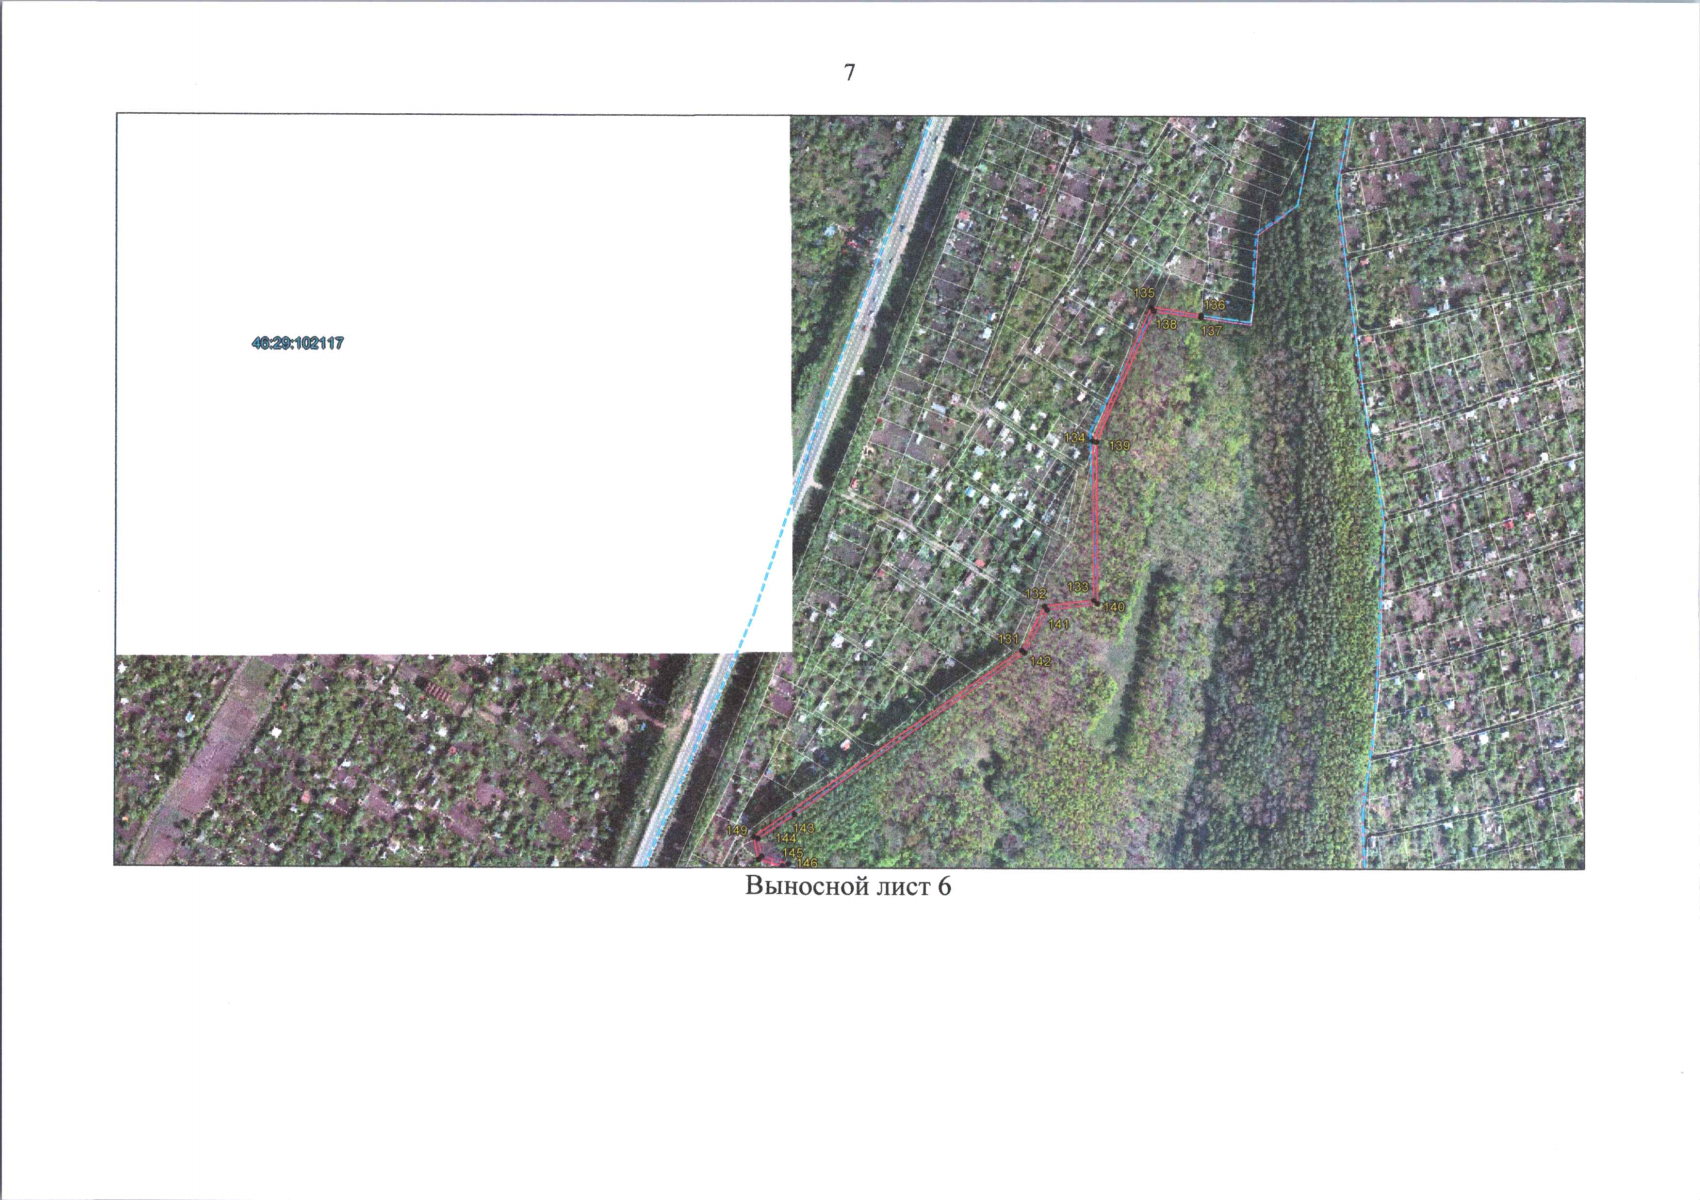Click point label 138
The image size is (1700, 1200).
[x=1166, y=324]
